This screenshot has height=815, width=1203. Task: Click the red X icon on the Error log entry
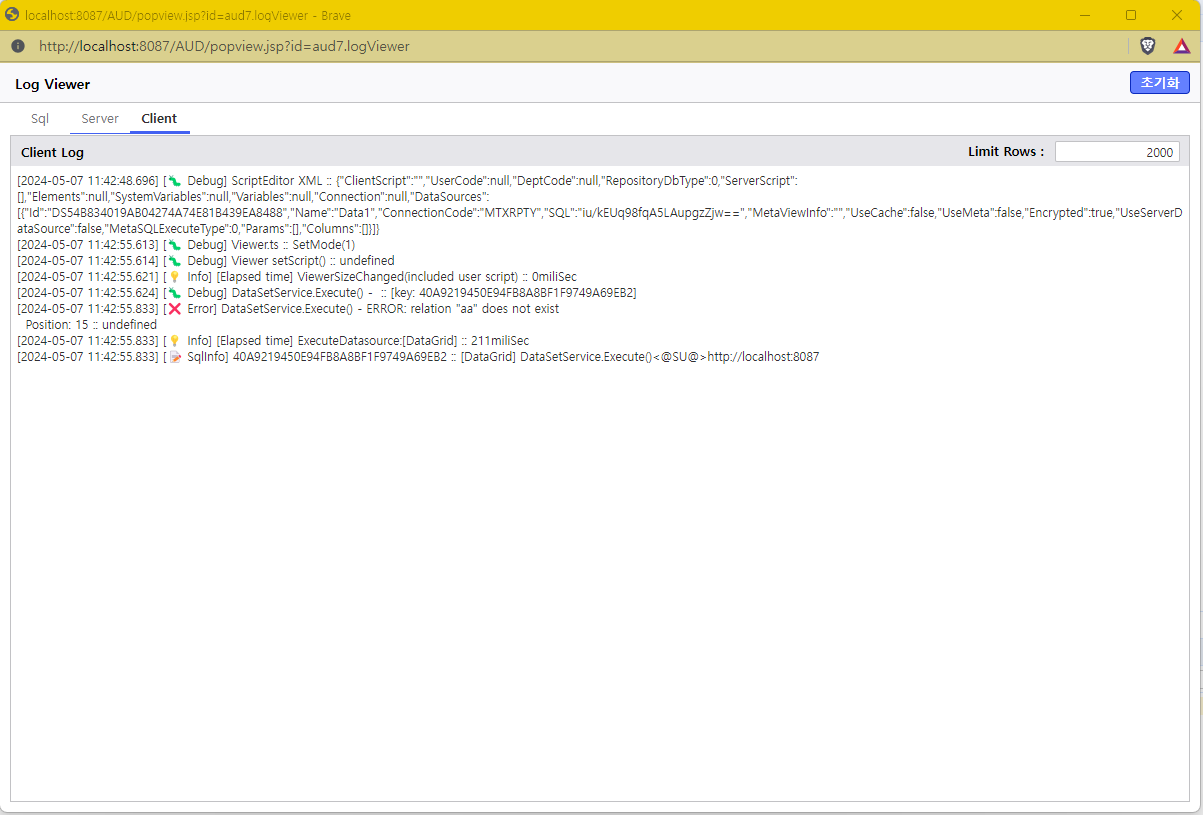point(175,309)
